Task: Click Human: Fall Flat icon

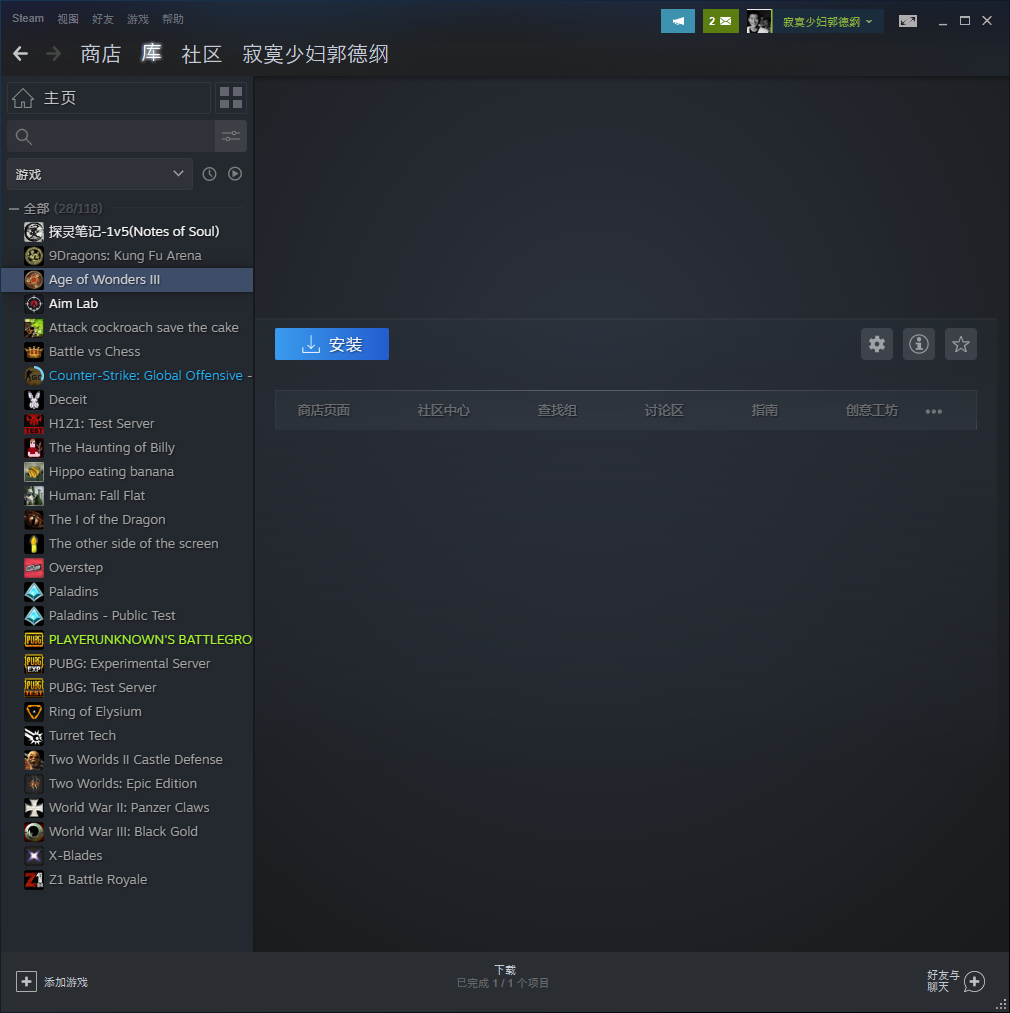Action: (34, 496)
